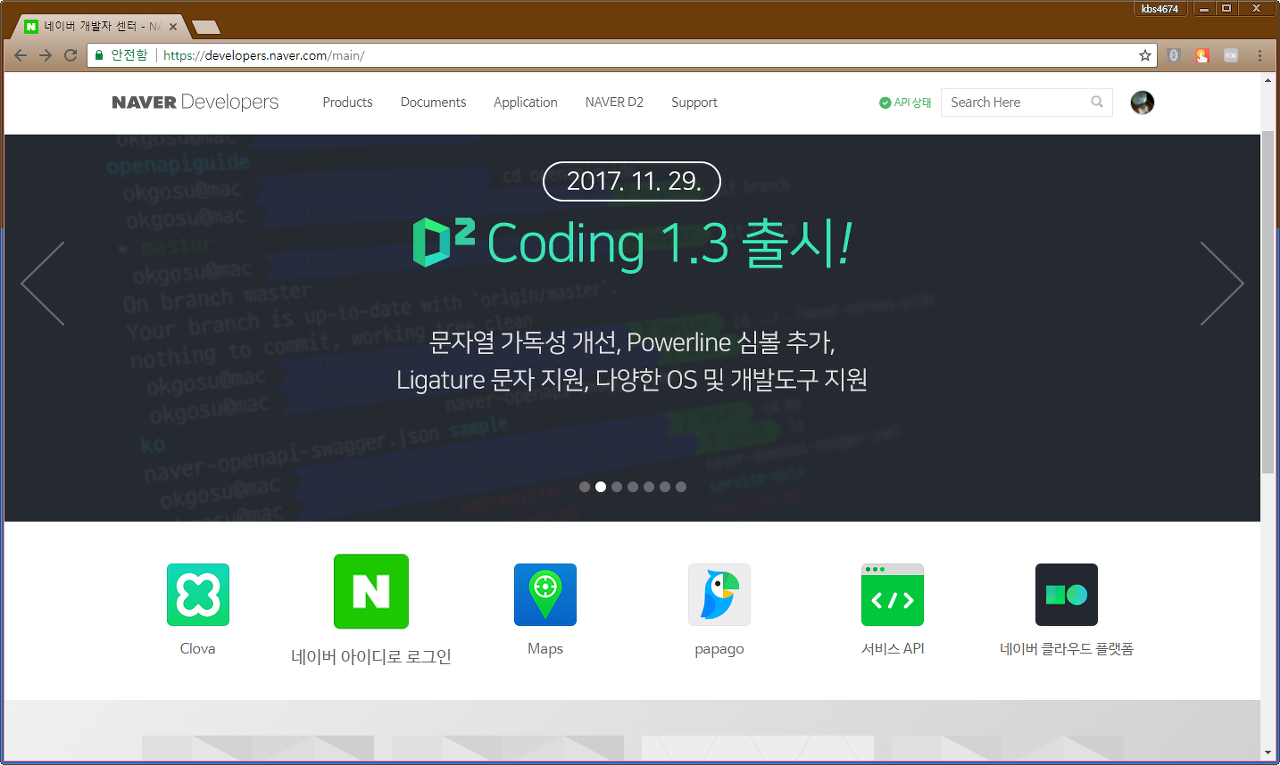Click the browser forward arrow
1280x765 pixels.
pyautogui.click(x=45, y=56)
